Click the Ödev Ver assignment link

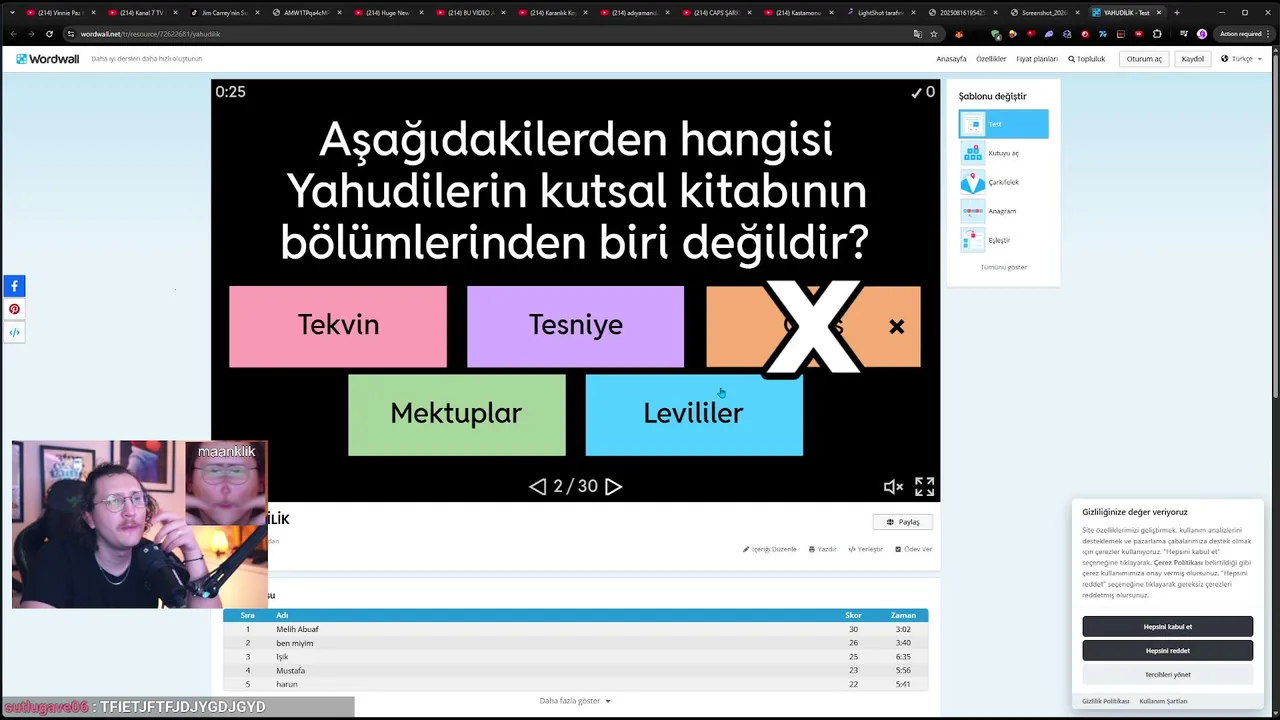(914, 549)
